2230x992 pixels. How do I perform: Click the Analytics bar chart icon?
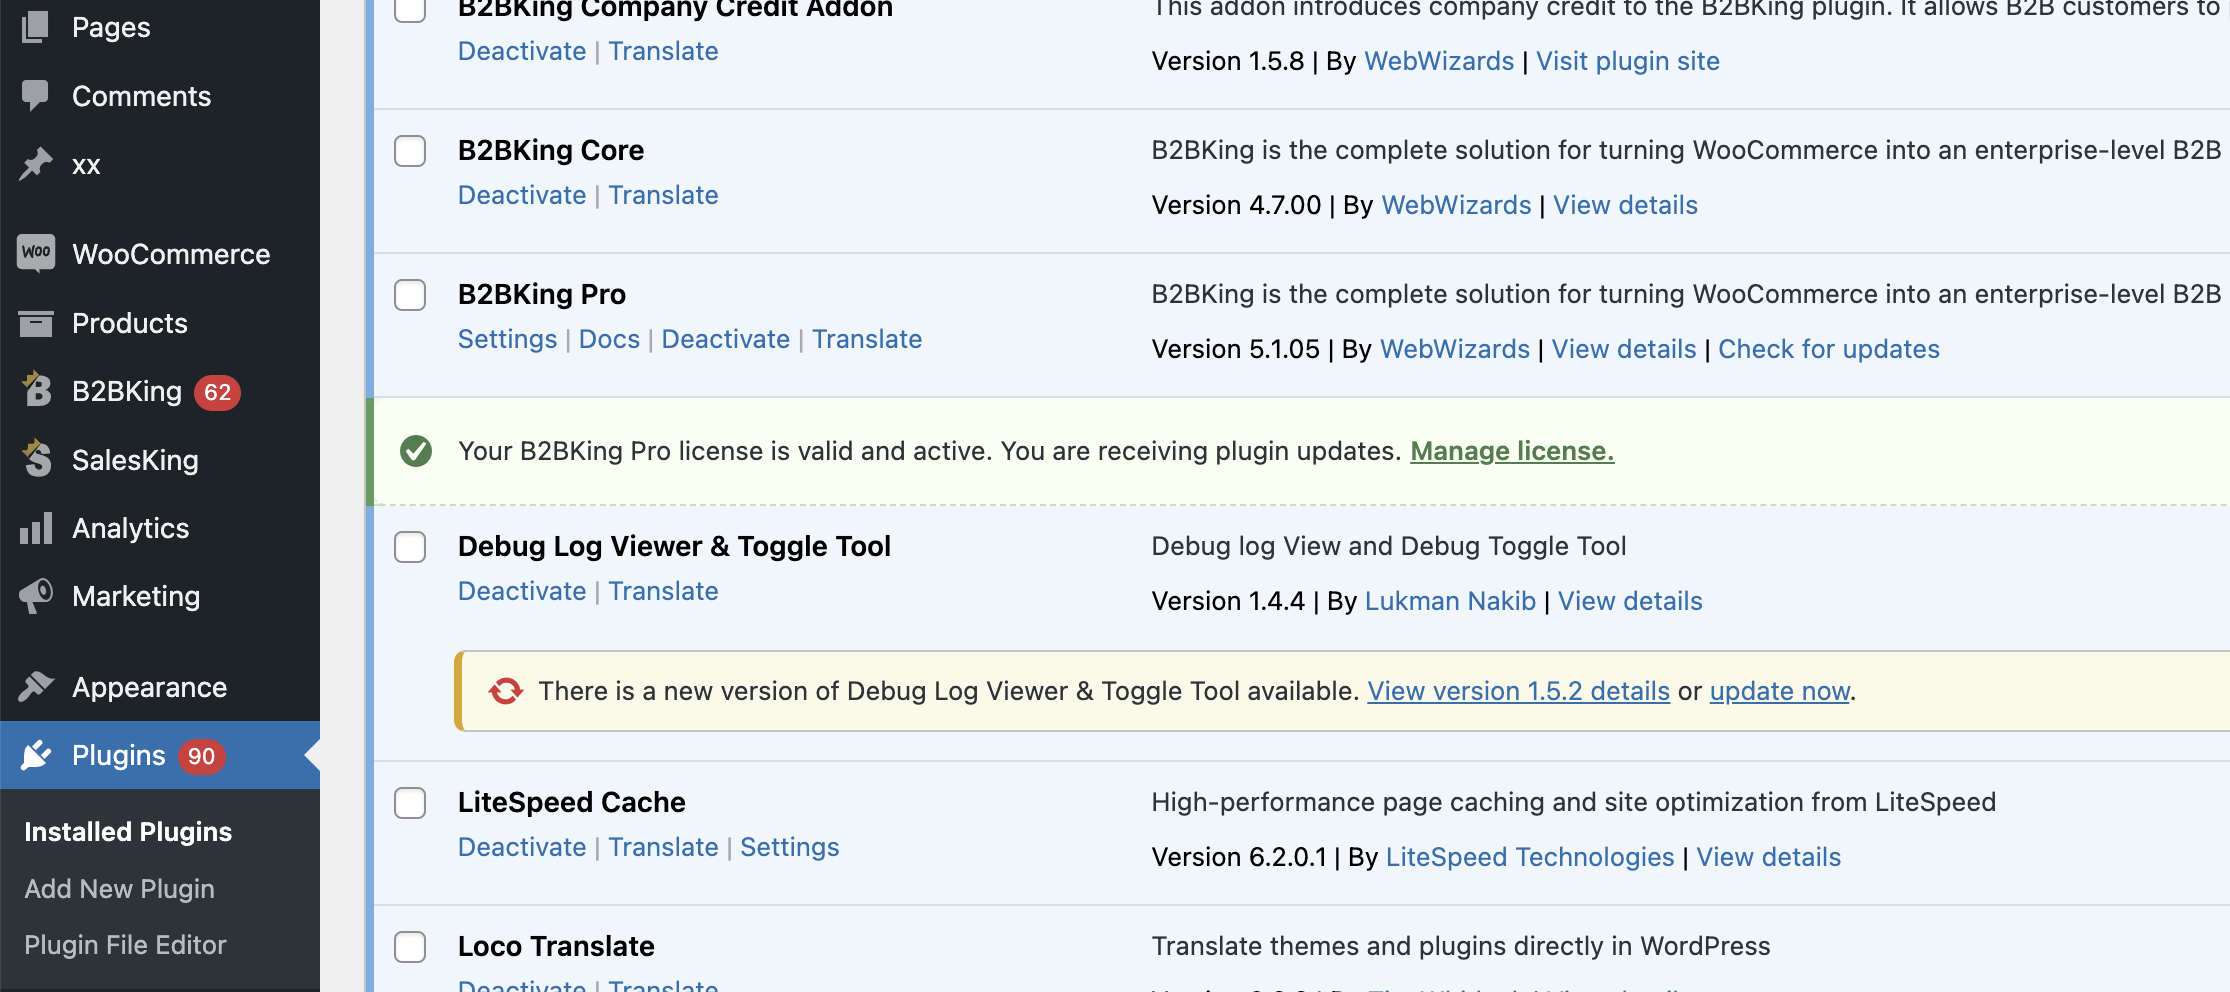pos(36,528)
